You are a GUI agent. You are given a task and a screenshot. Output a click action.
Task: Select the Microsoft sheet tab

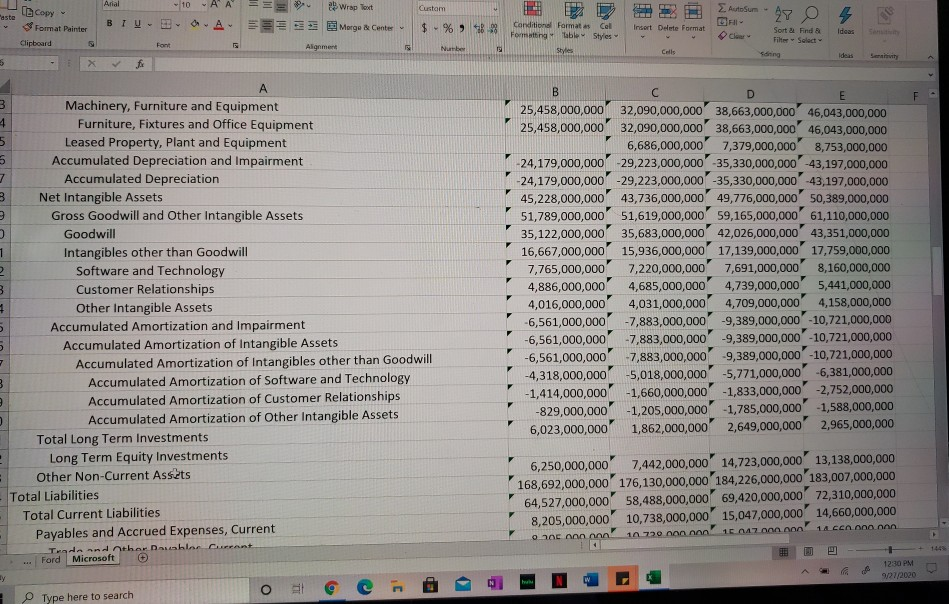tap(93, 559)
